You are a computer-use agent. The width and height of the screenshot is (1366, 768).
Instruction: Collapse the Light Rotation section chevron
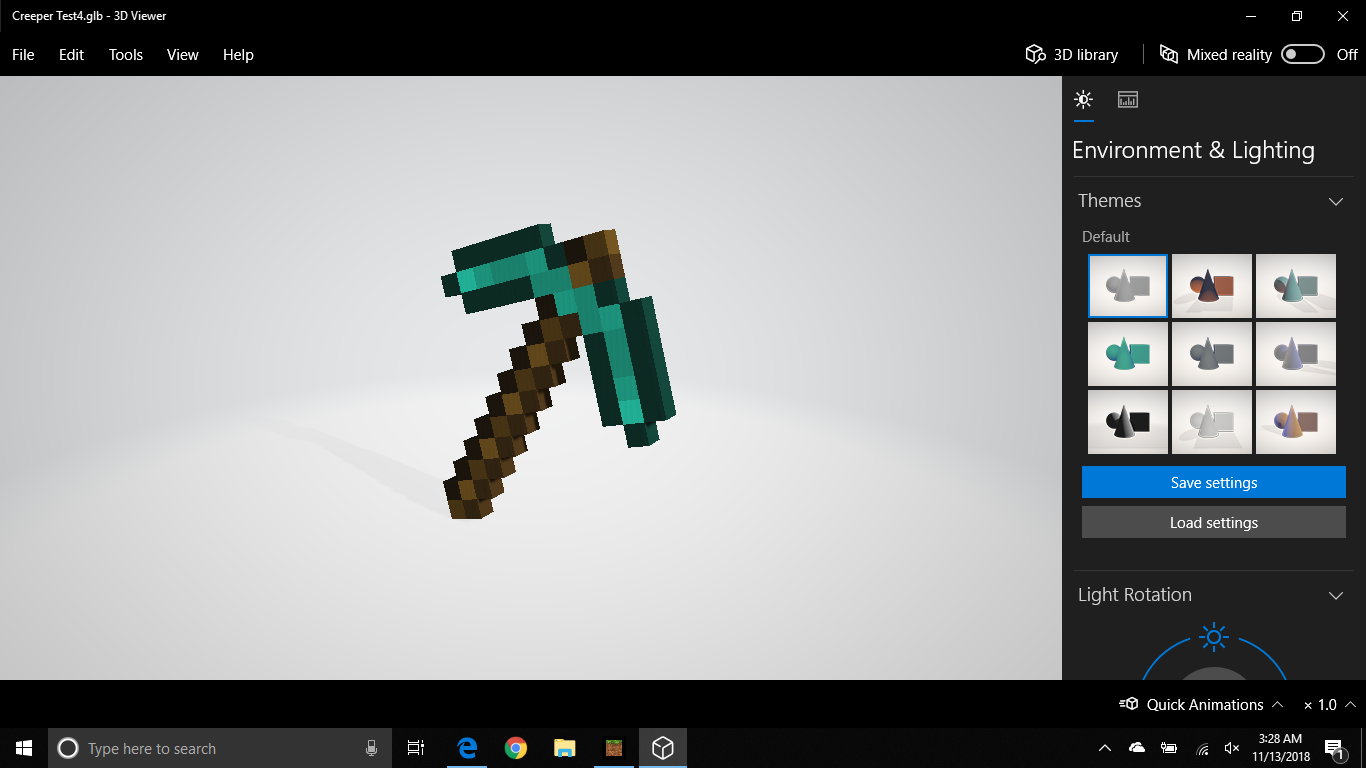tap(1335, 595)
